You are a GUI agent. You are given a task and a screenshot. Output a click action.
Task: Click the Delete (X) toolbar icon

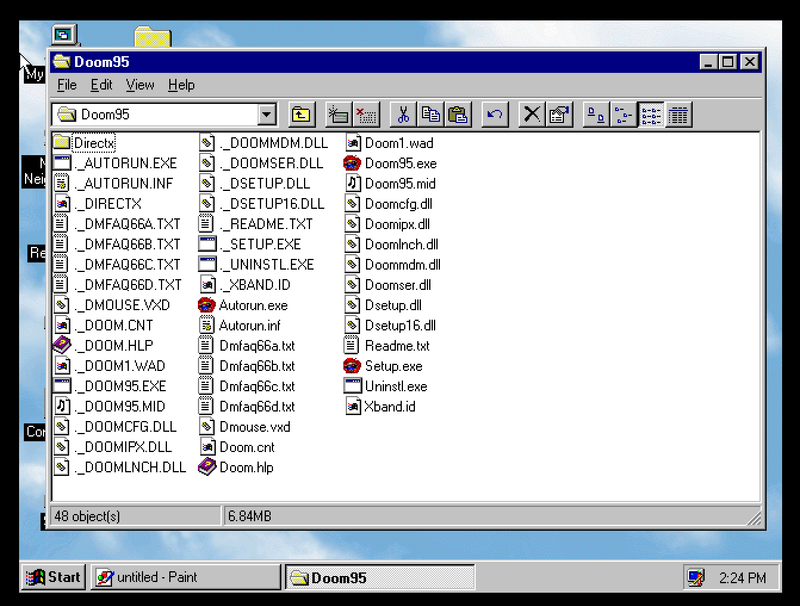pyautogui.click(x=531, y=115)
